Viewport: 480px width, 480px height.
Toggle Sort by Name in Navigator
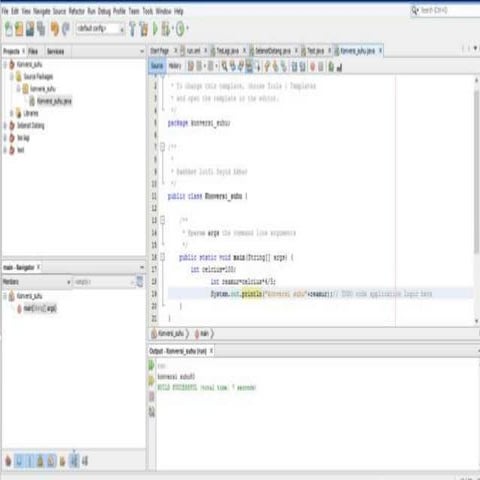74,461
